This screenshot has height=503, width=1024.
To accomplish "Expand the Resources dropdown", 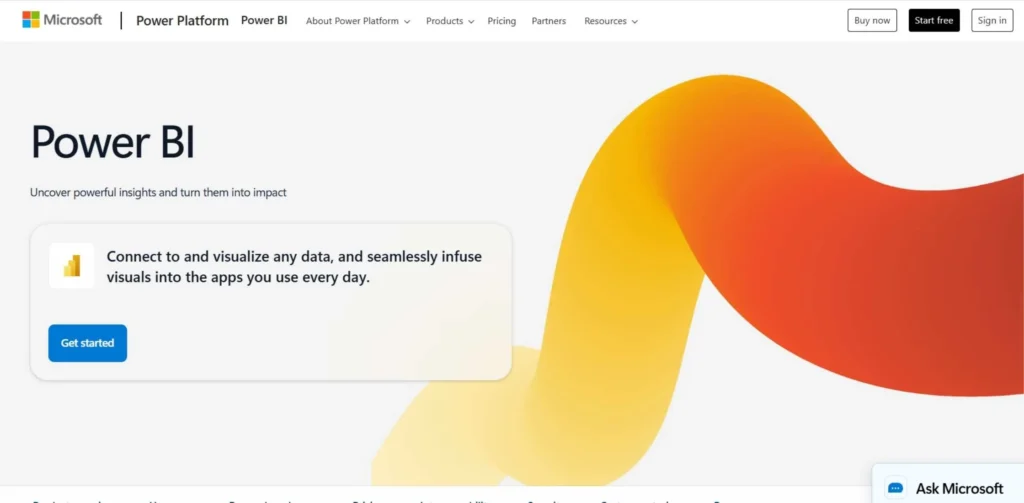I will coord(610,21).
